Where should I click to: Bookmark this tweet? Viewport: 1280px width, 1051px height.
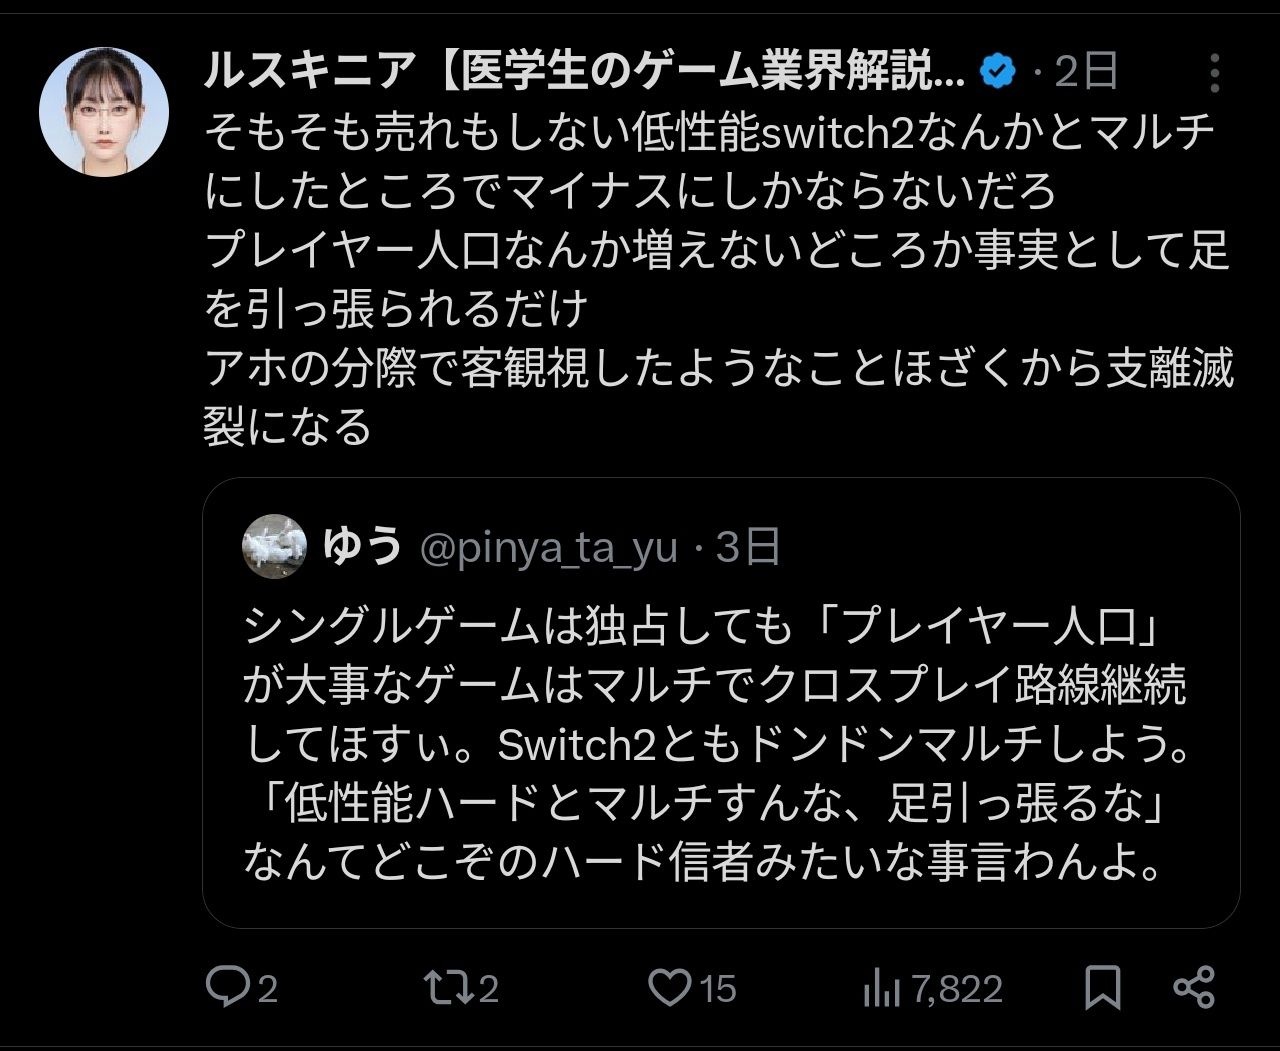pos(1103,988)
